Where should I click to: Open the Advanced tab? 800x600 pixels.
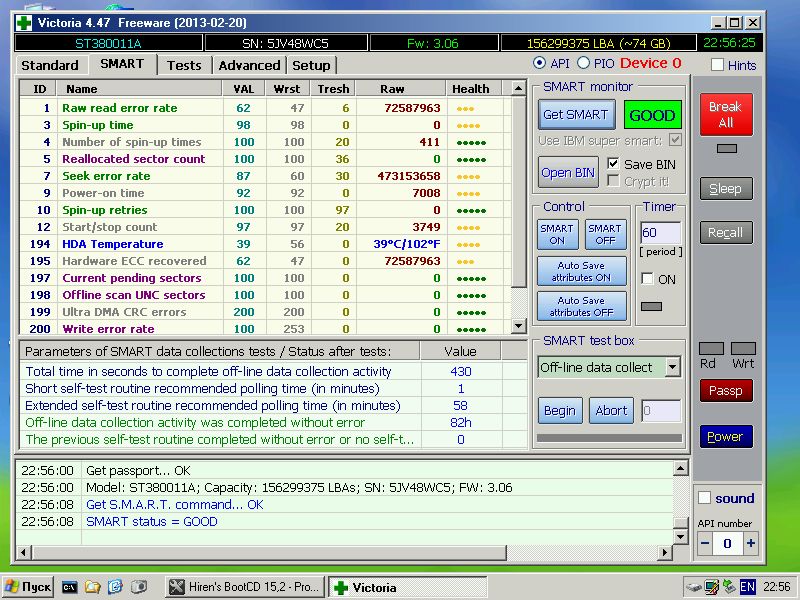pos(249,65)
